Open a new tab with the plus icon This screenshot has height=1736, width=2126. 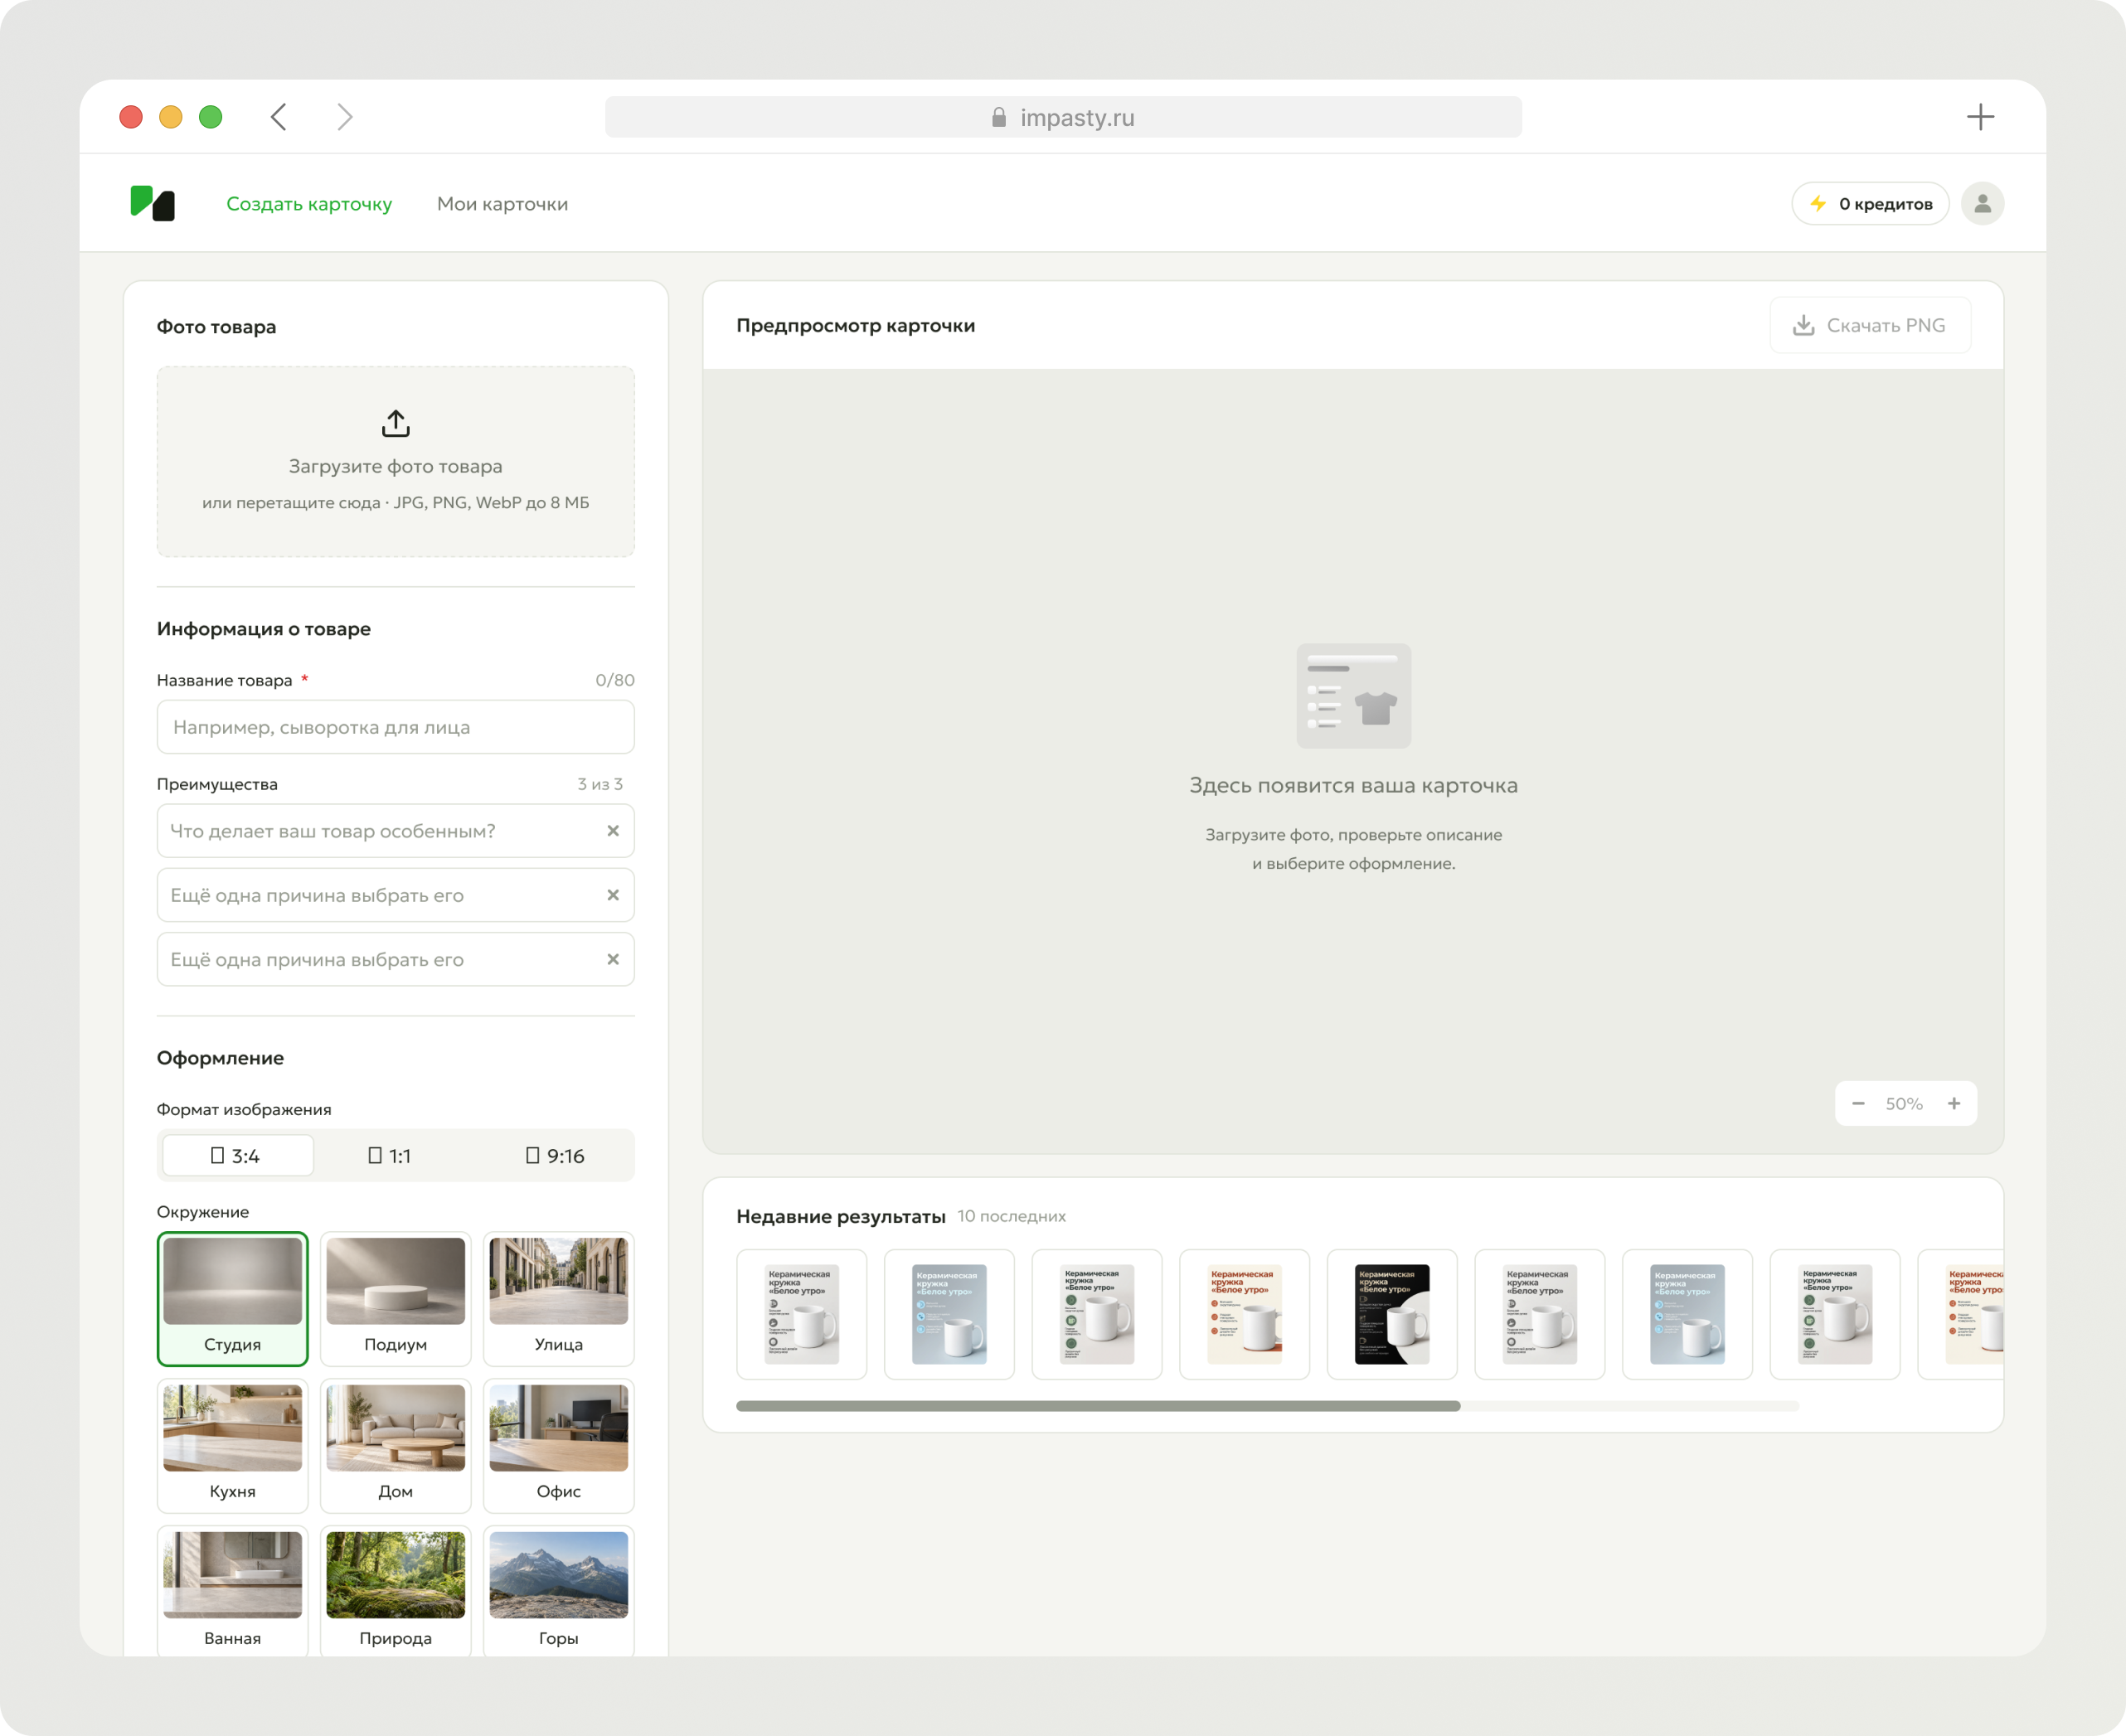click(x=1980, y=117)
